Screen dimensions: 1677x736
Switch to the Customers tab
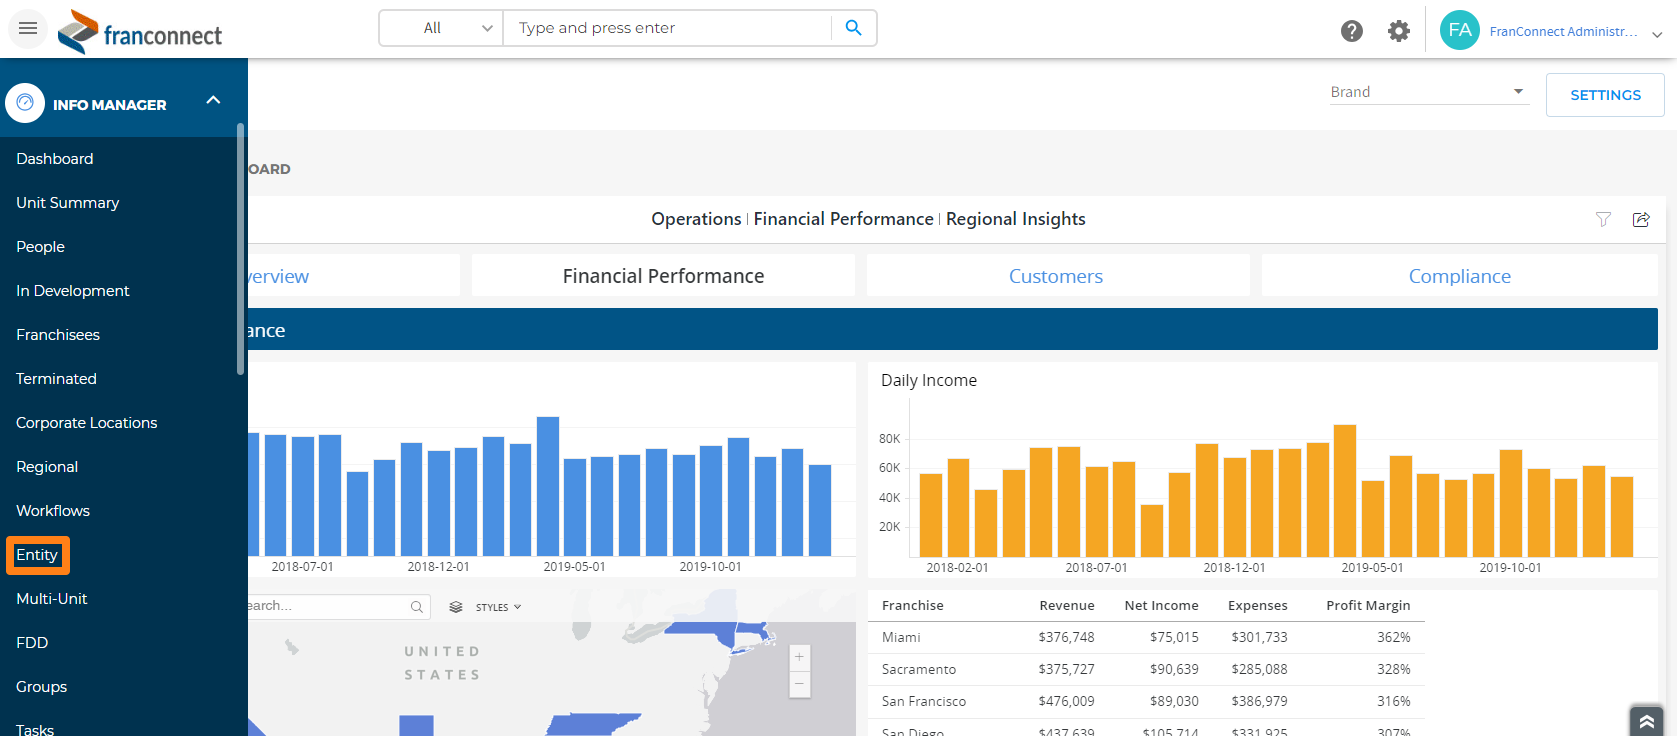point(1056,276)
